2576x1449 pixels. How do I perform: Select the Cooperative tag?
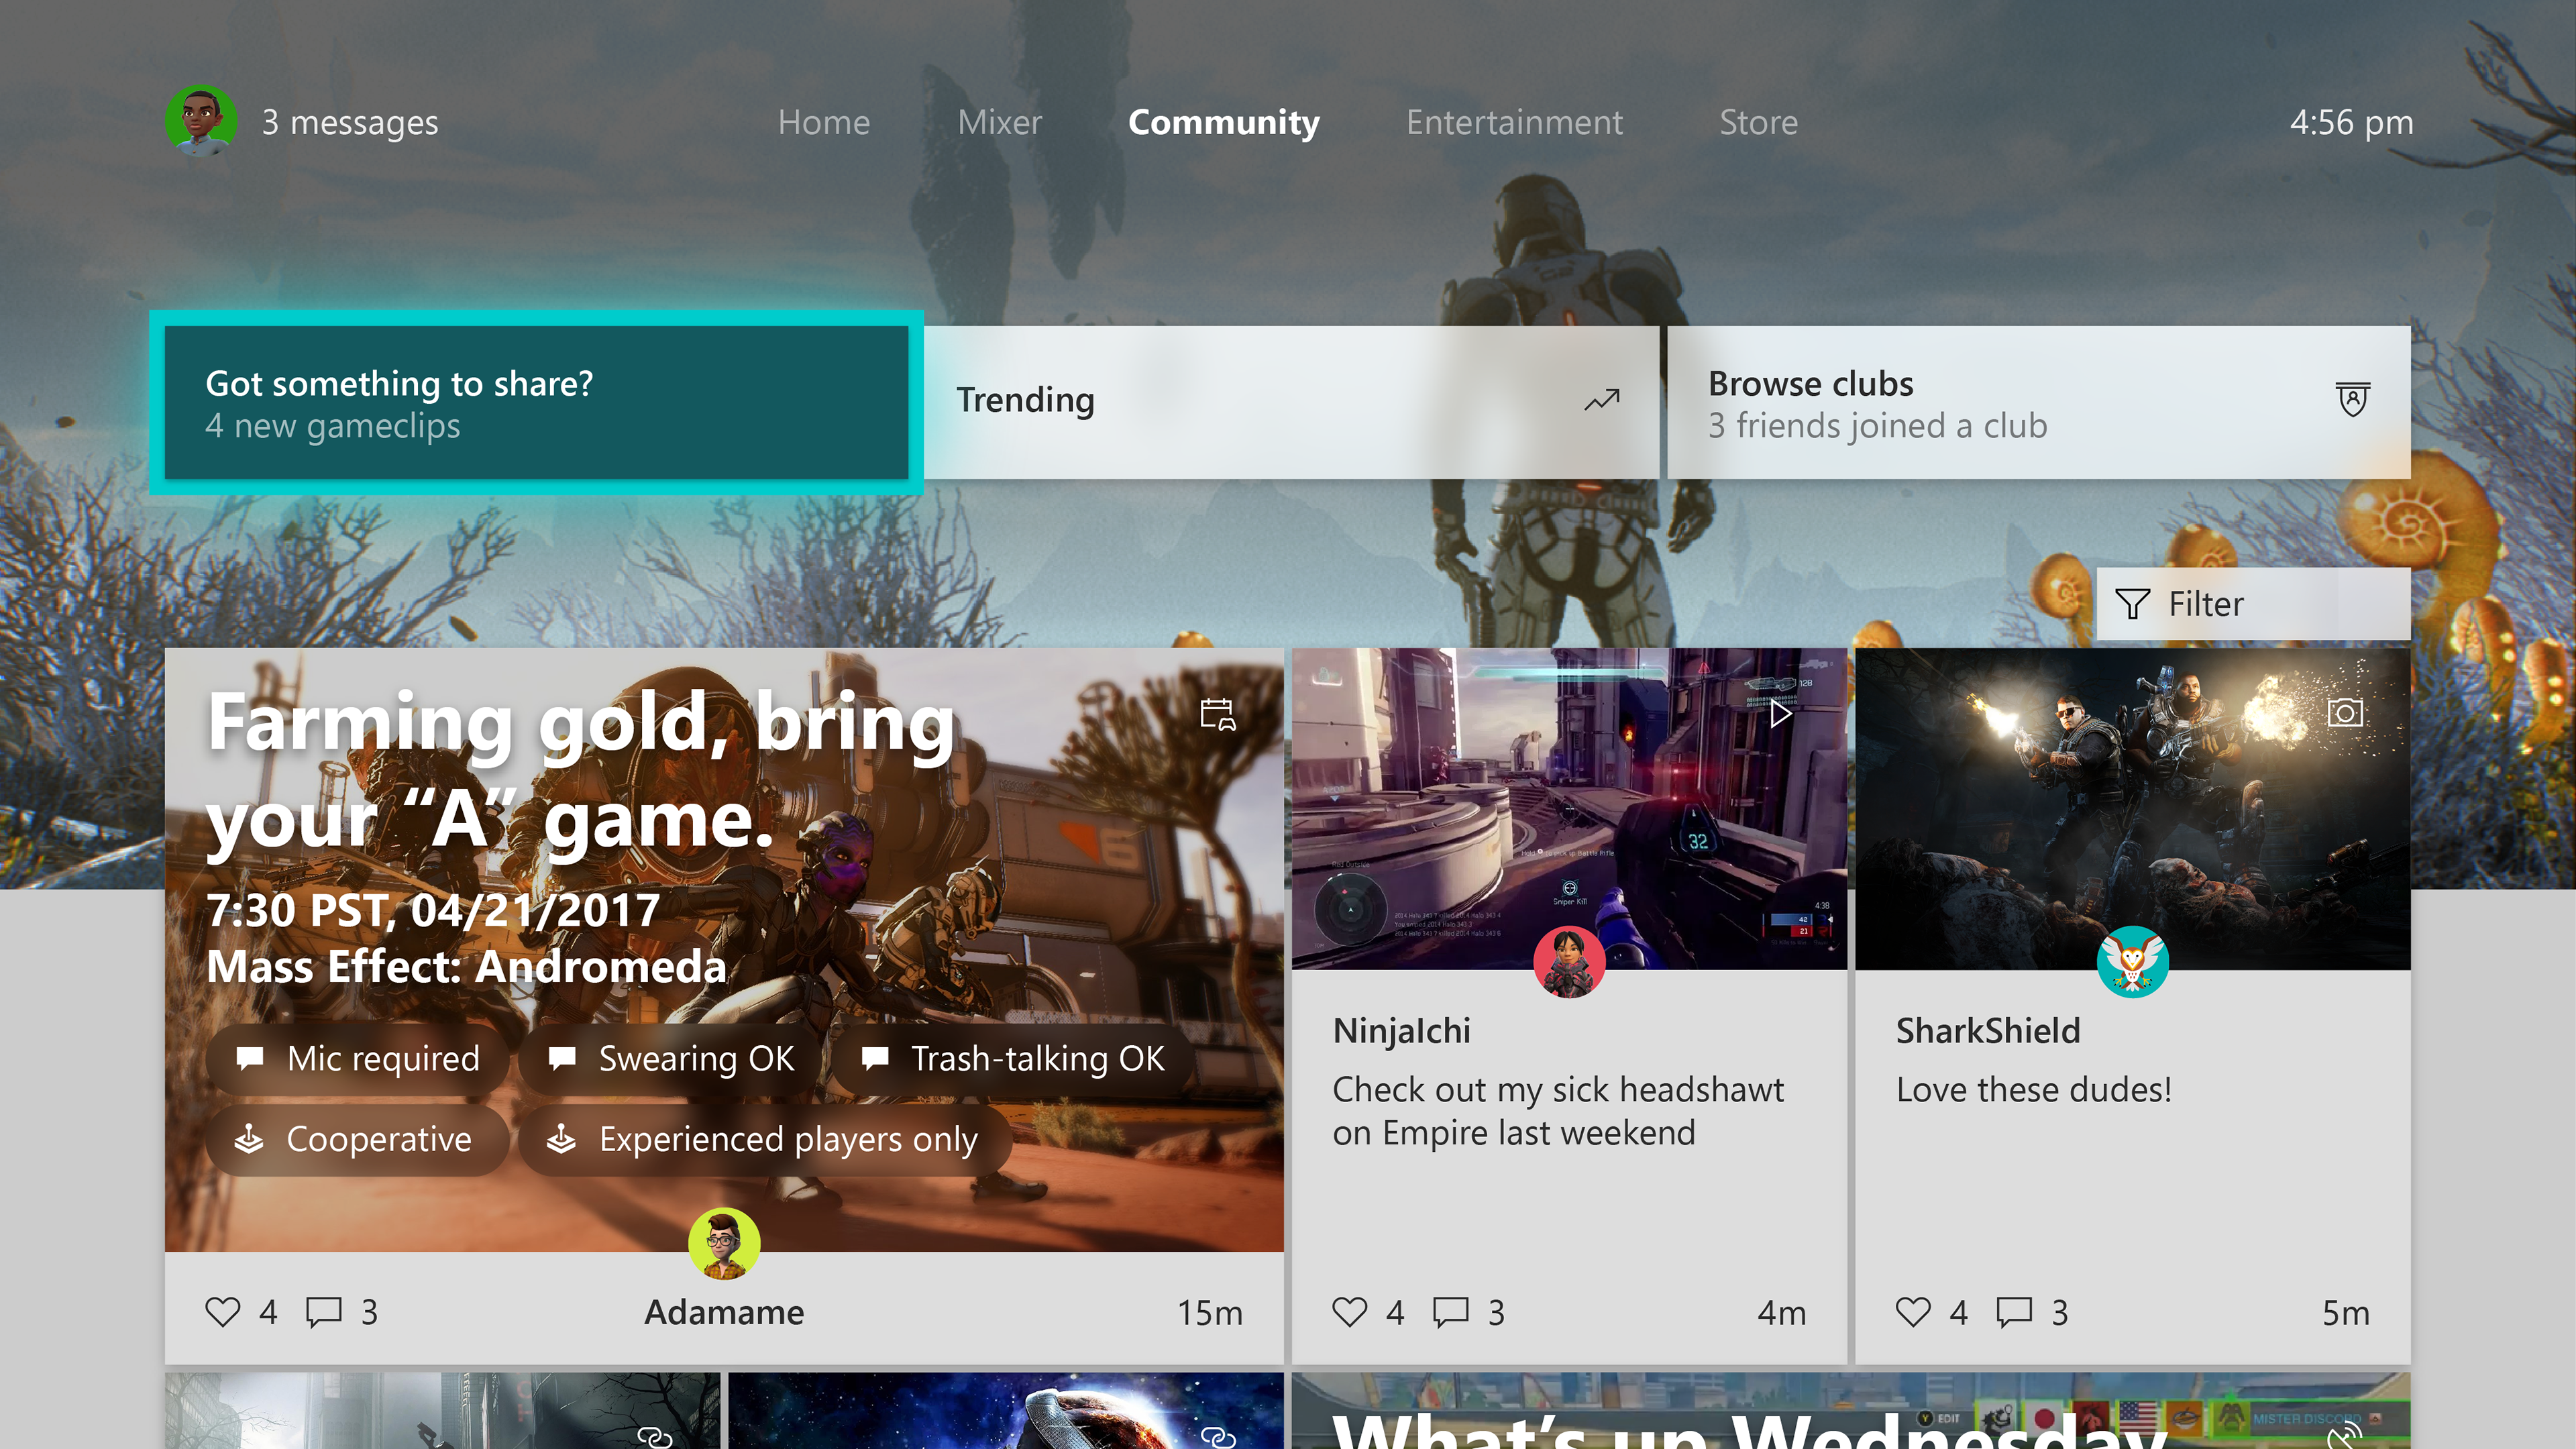pos(358,1139)
